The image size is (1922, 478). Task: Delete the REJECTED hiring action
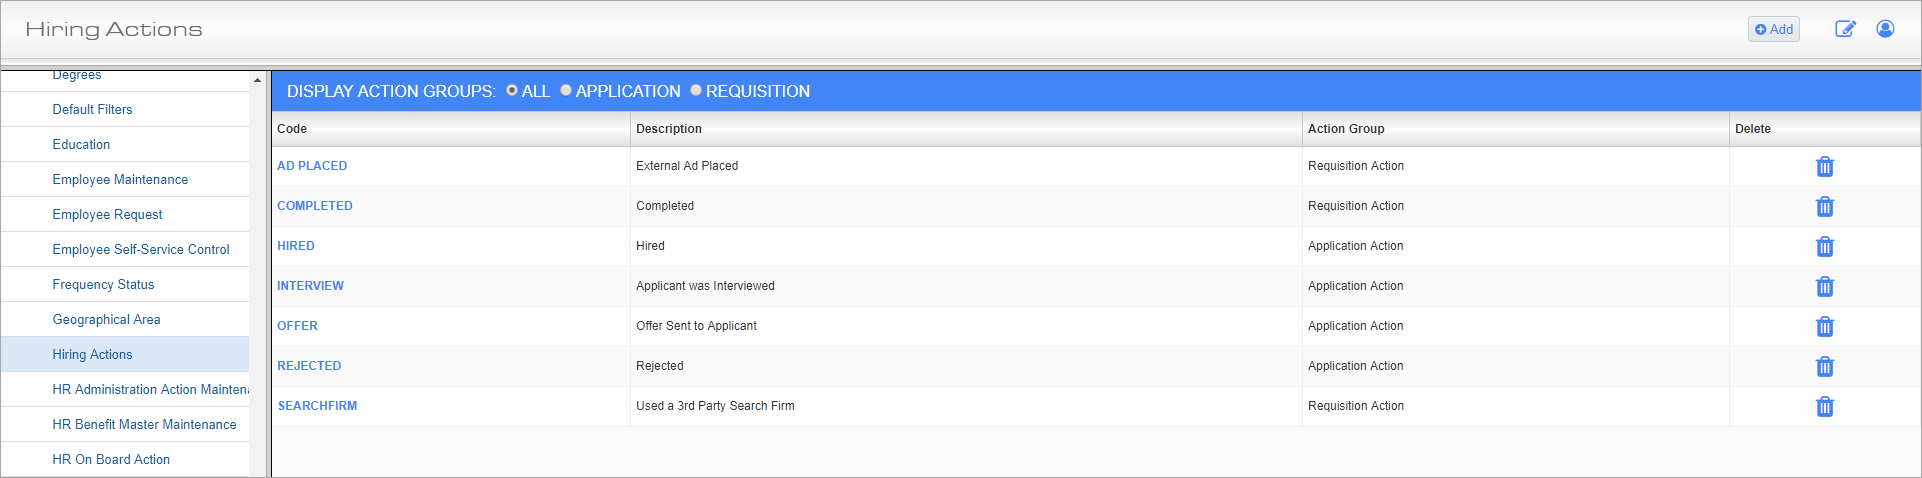tap(1824, 367)
